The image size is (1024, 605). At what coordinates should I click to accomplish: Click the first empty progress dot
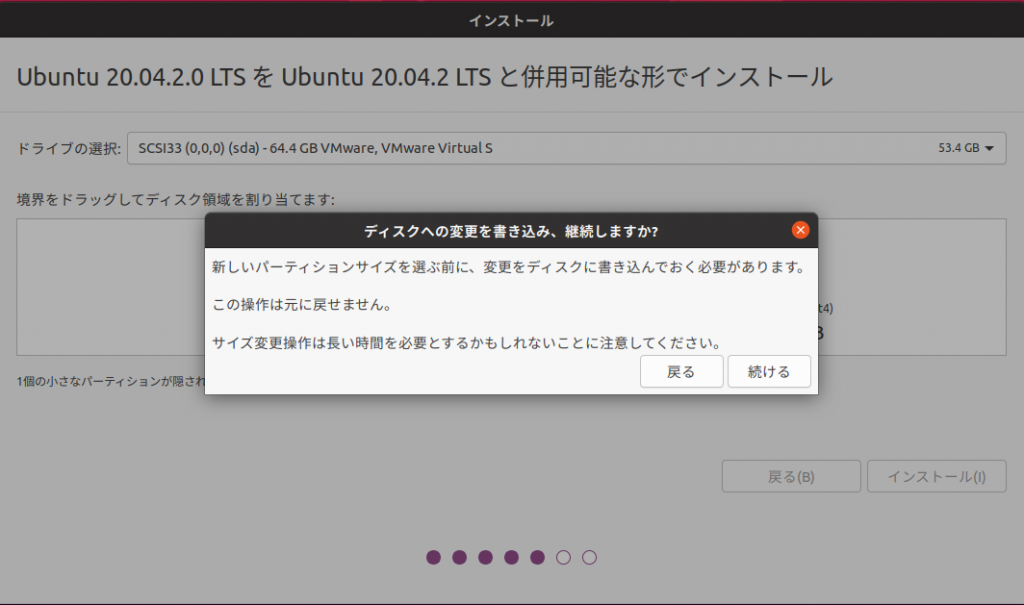coord(564,557)
